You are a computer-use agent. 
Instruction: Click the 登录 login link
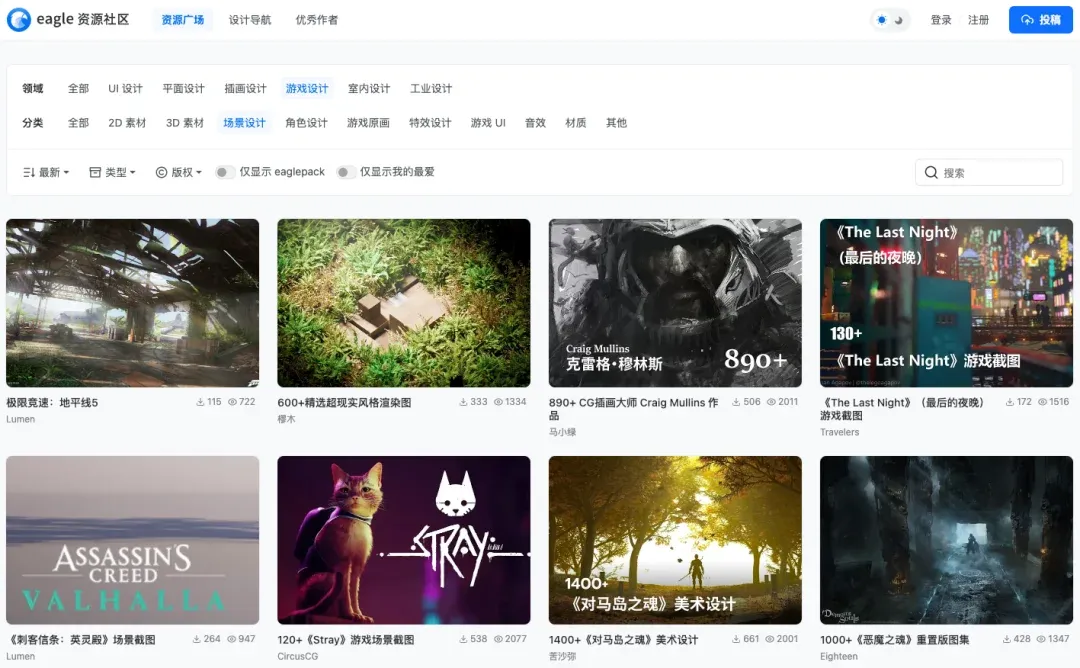(x=941, y=20)
